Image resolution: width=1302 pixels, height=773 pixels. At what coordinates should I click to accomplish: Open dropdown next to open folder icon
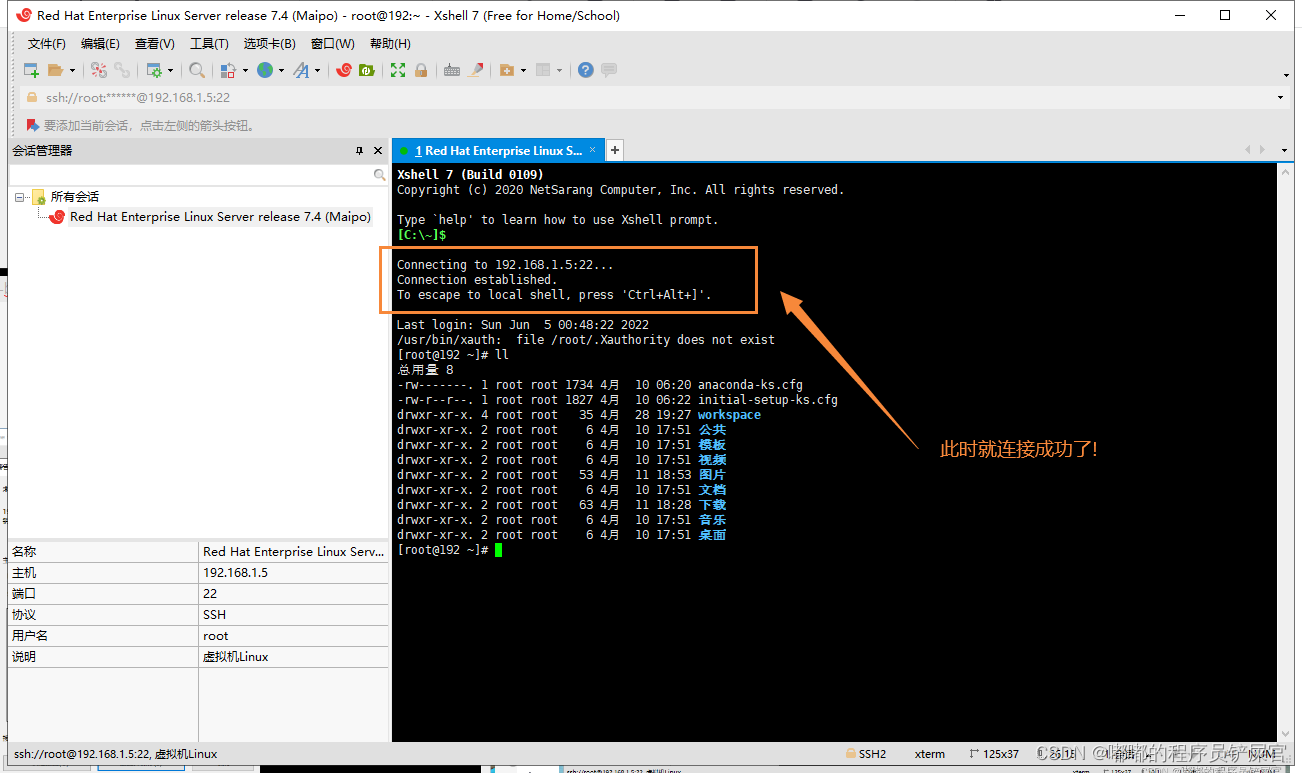[x=72, y=70]
